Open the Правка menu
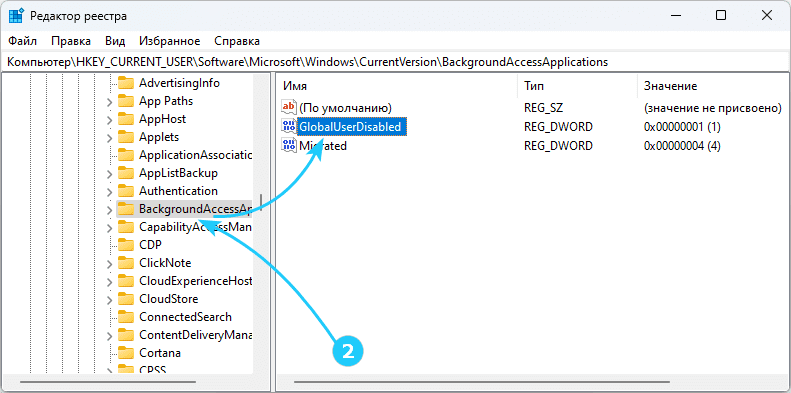791x393 pixels. click(71, 41)
